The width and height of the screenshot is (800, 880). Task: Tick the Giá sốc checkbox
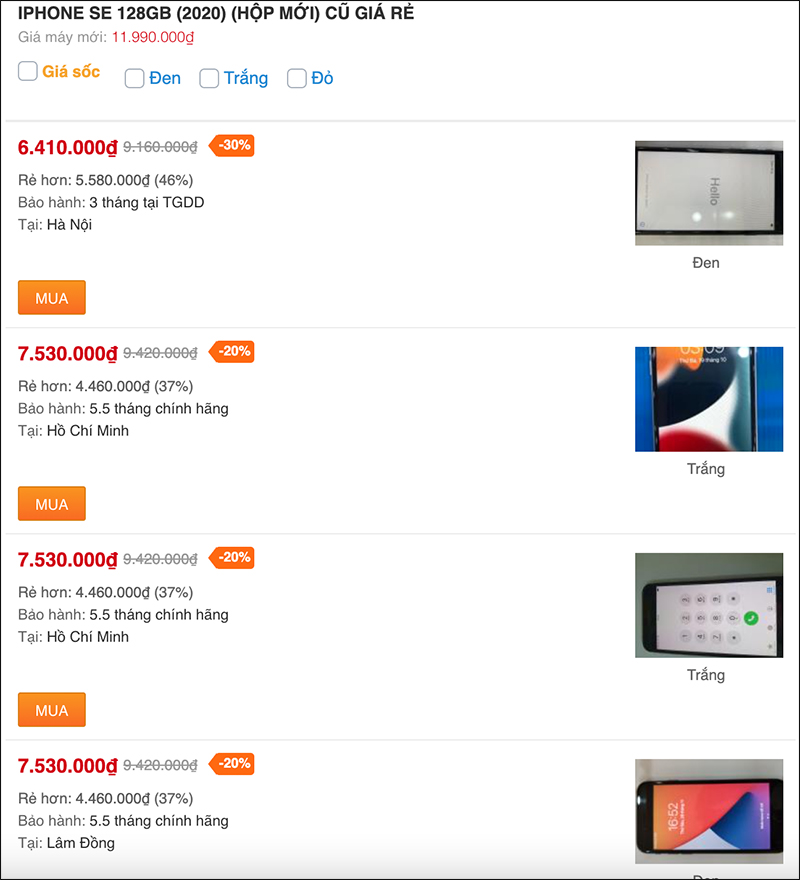click(x=28, y=71)
